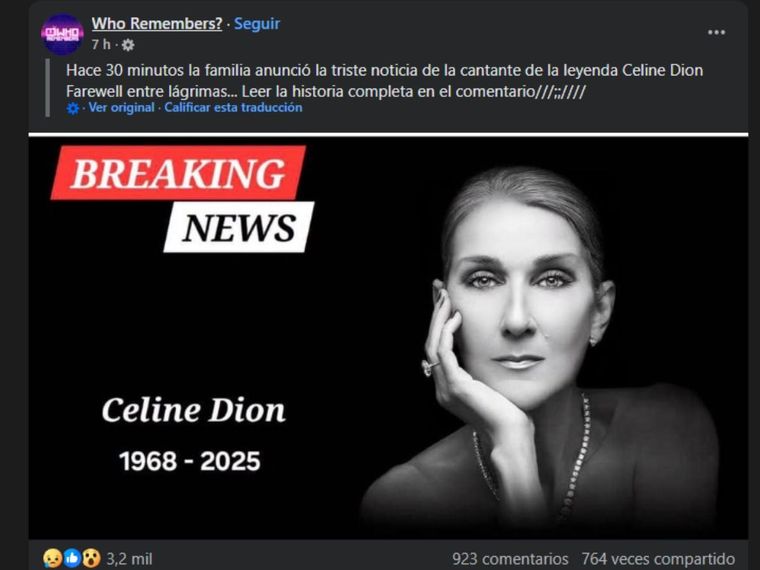Select the wow surprised reaction emoji
The height and width of the screenshot is (570, 760).
[91, 558]
